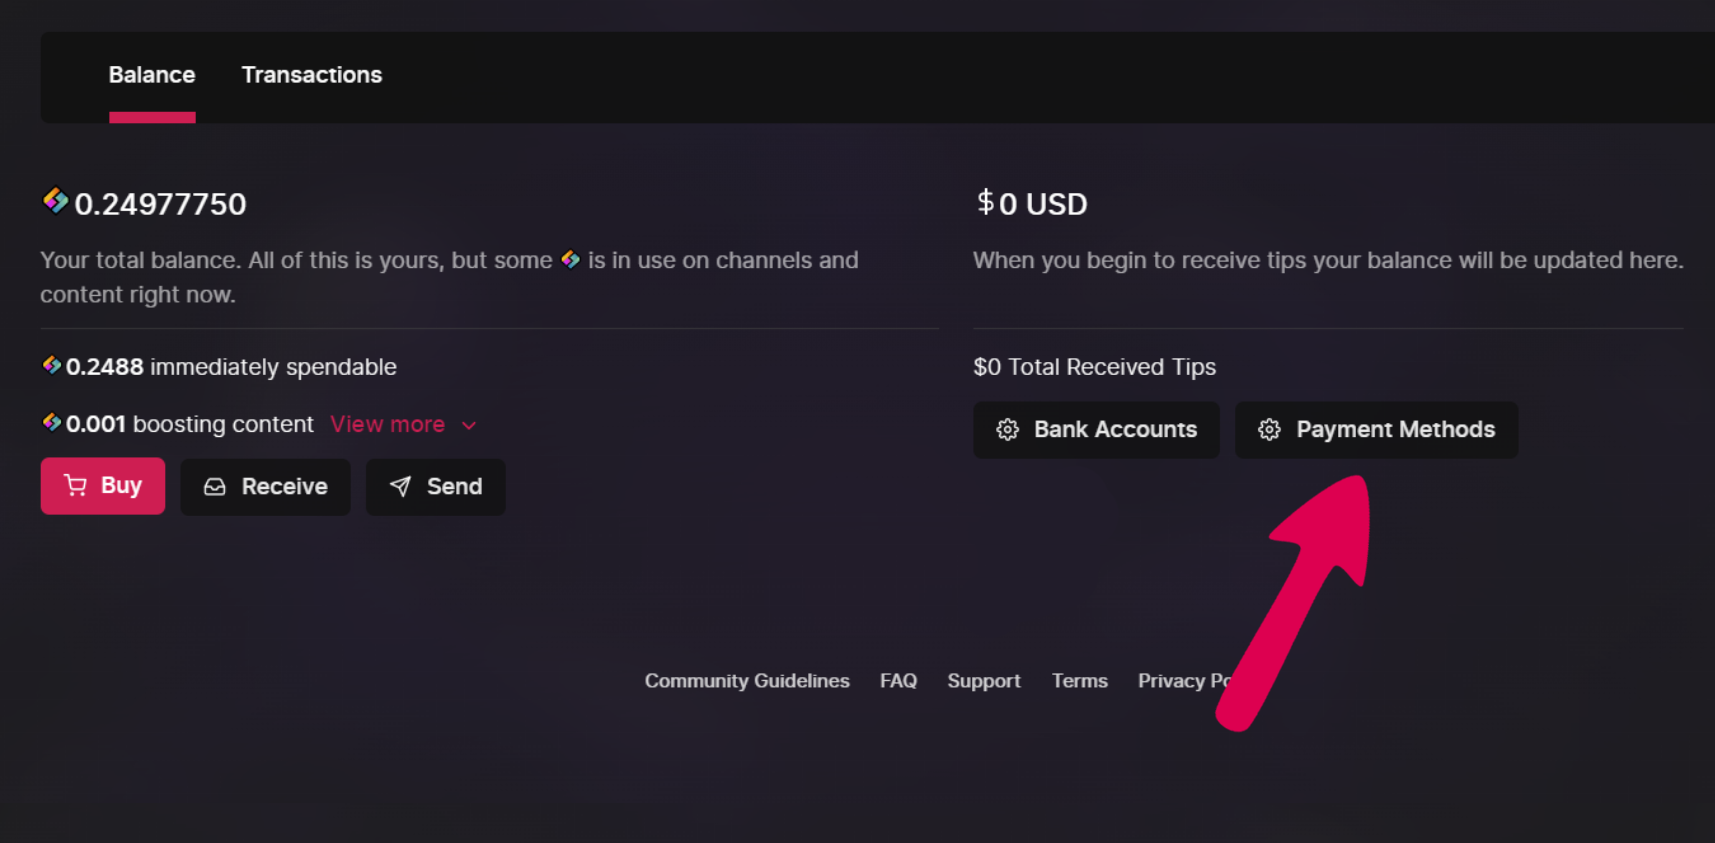Click the LBC icon beside 0.001 boosting
The image size is (1715, 843).
[52, 422]
